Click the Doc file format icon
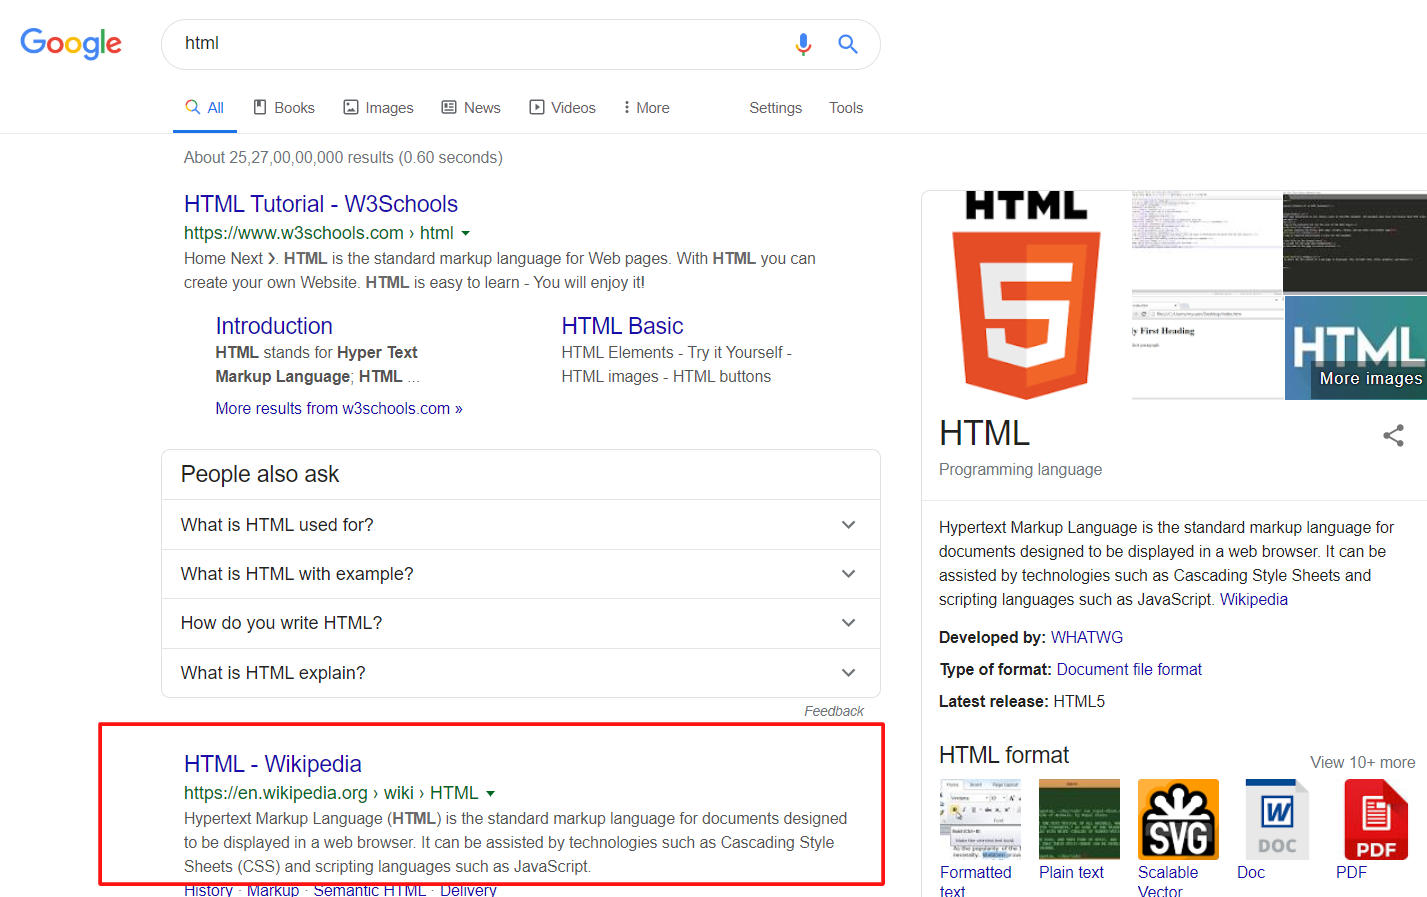 (x=1277, y=819)
